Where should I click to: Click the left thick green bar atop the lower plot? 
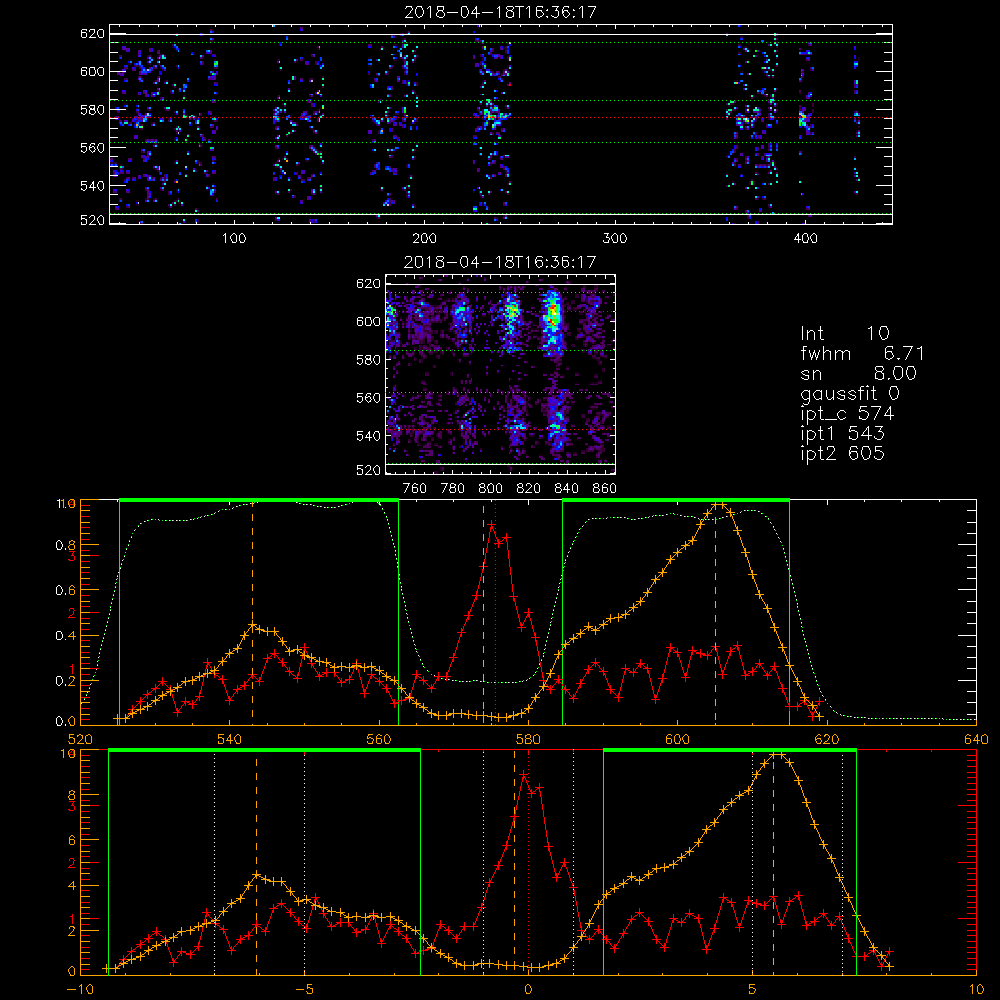265,751
